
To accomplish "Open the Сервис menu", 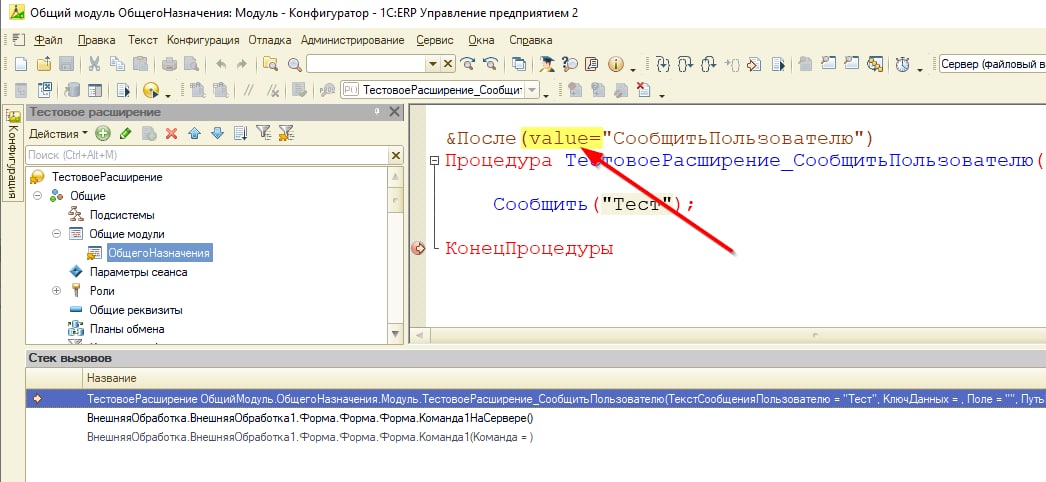I will pyautogui.click(x=435, y=40).
